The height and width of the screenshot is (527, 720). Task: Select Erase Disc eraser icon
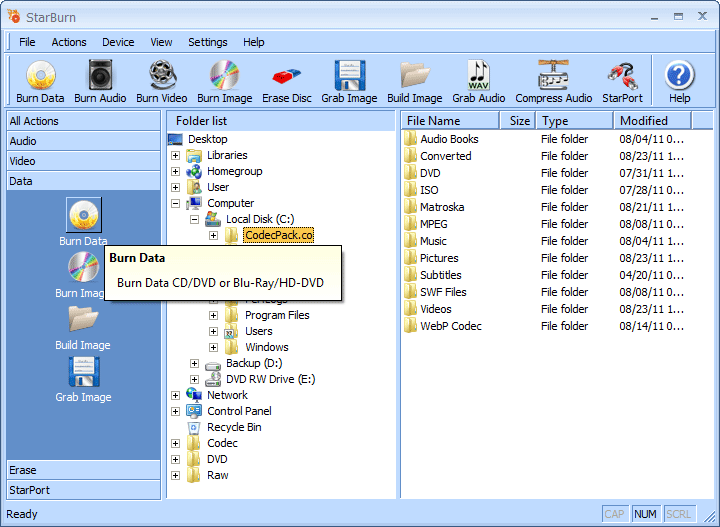point(287,76)
